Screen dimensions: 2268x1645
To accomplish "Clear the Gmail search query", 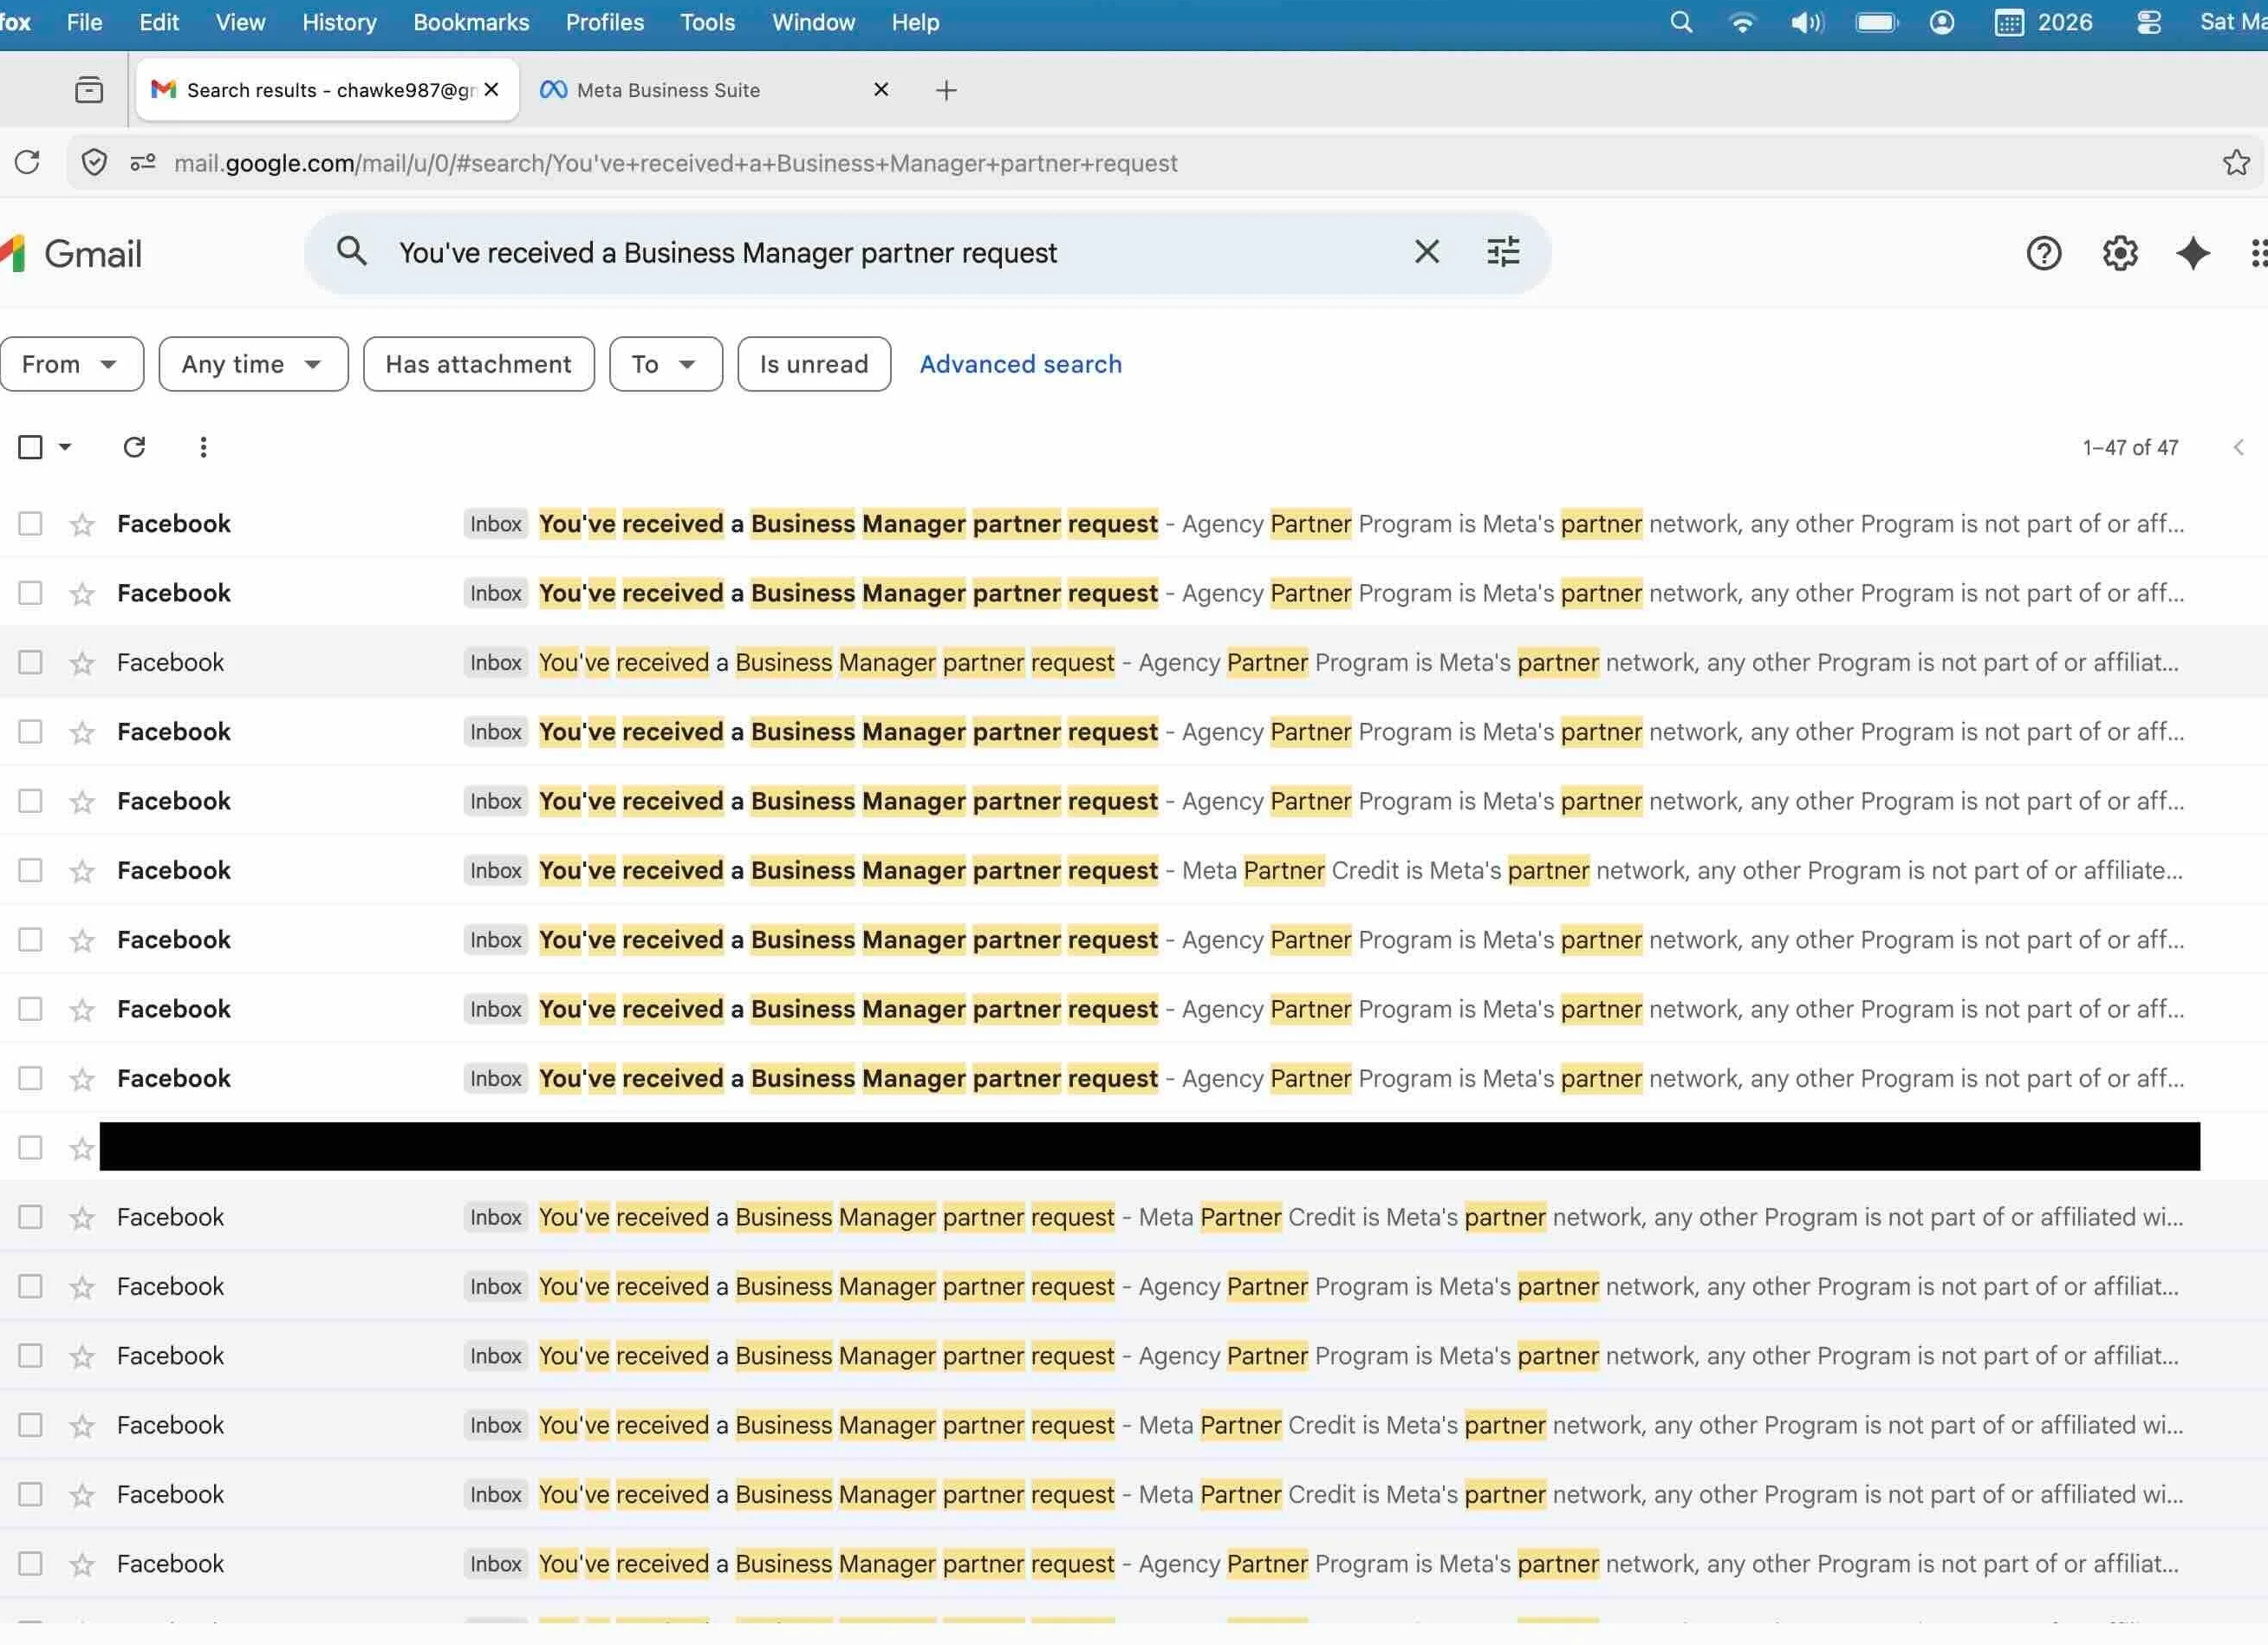I will [x=1427, y=252].
